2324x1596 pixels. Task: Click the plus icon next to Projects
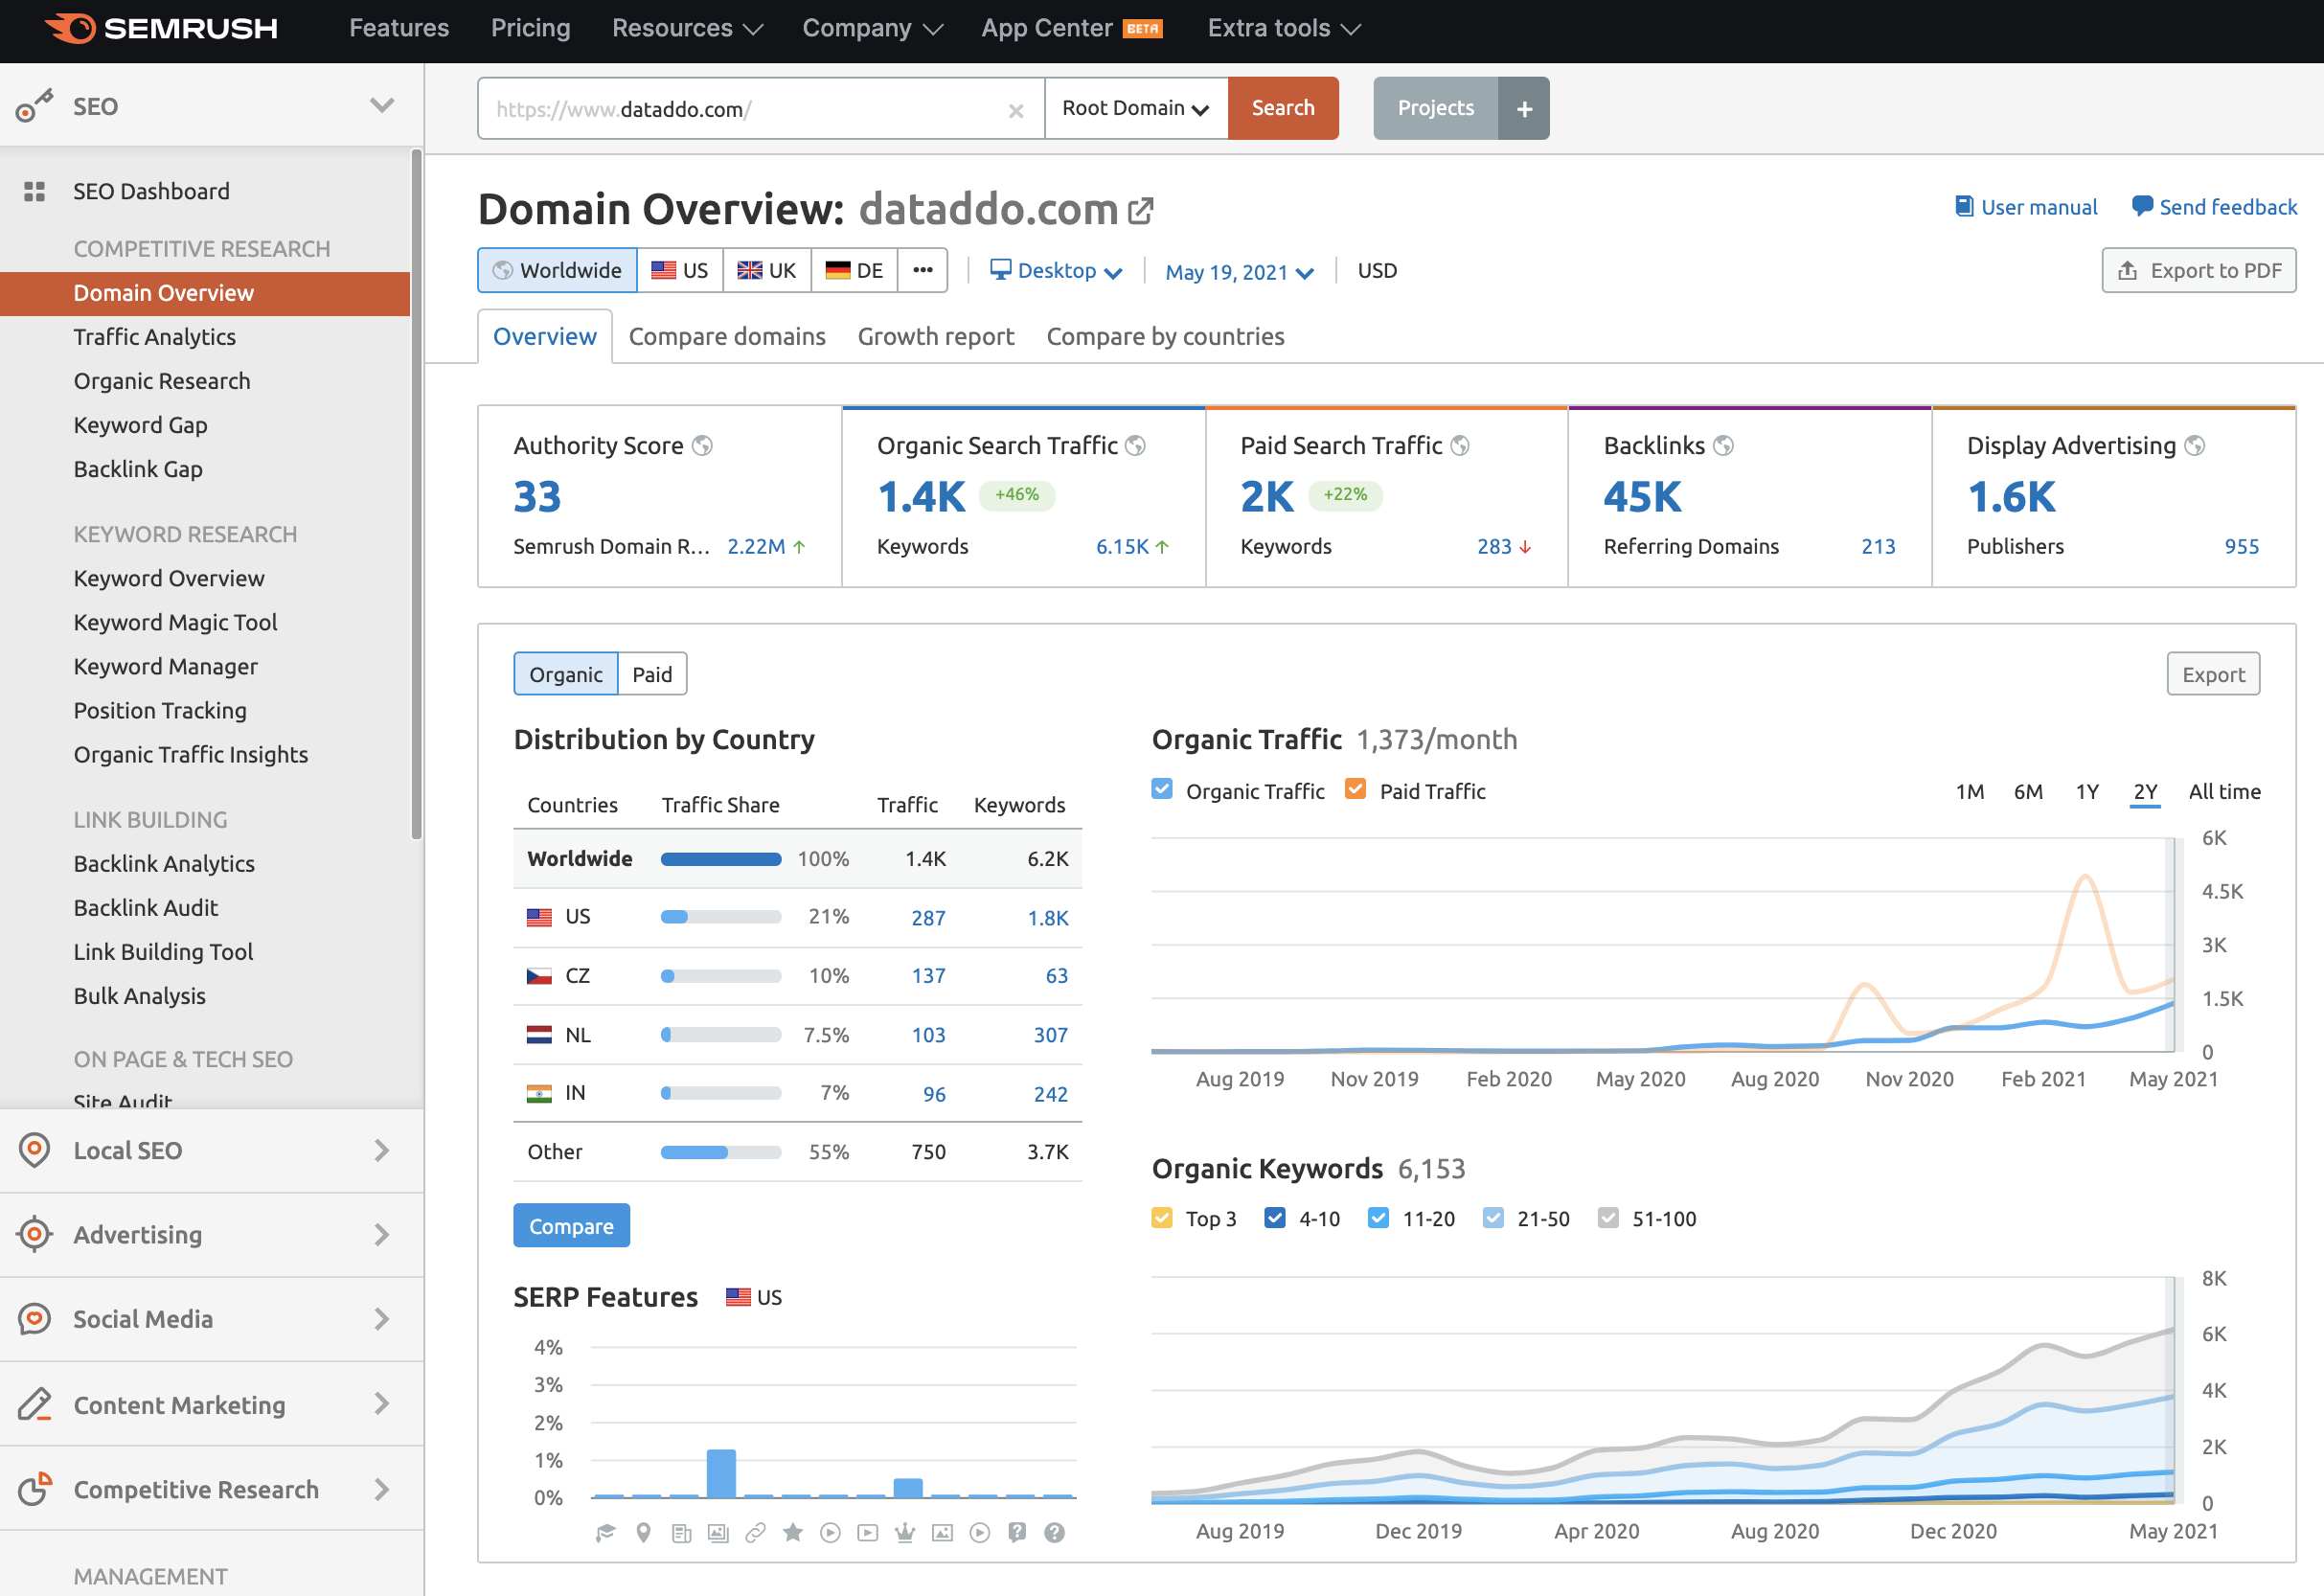tap(1523, 109)
